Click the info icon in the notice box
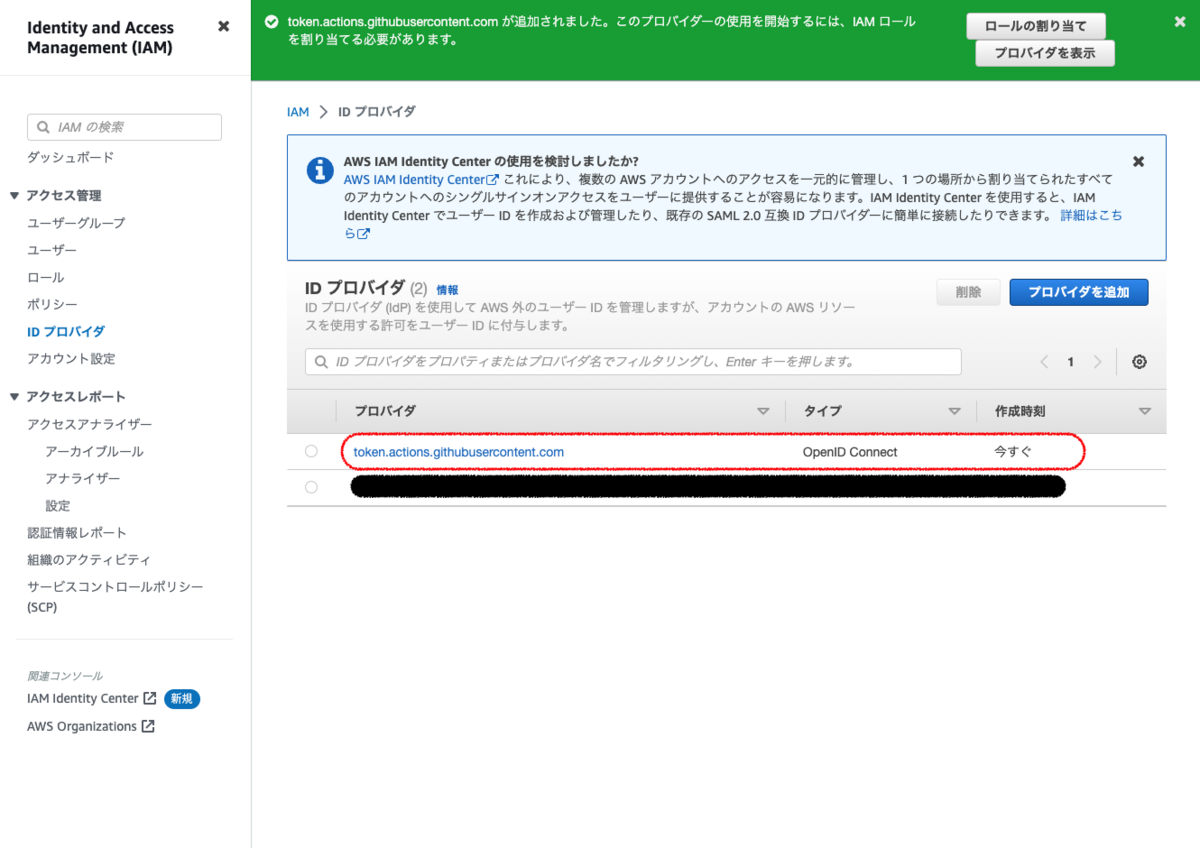1200x848 pixels. (319, 170)
